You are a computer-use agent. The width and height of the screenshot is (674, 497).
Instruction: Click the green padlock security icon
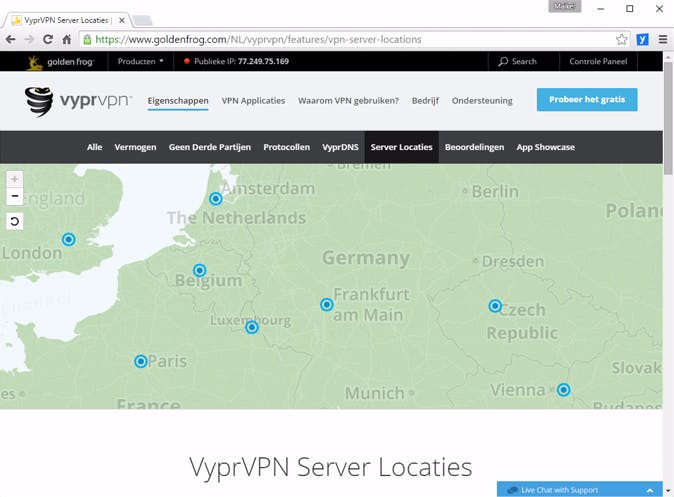(87, 40)
